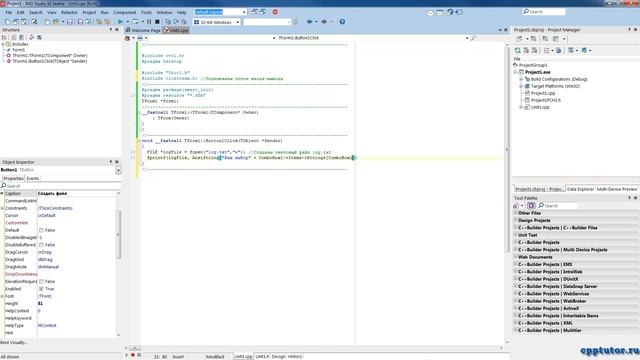Click the Structure panel sort icon

point(4,37)
